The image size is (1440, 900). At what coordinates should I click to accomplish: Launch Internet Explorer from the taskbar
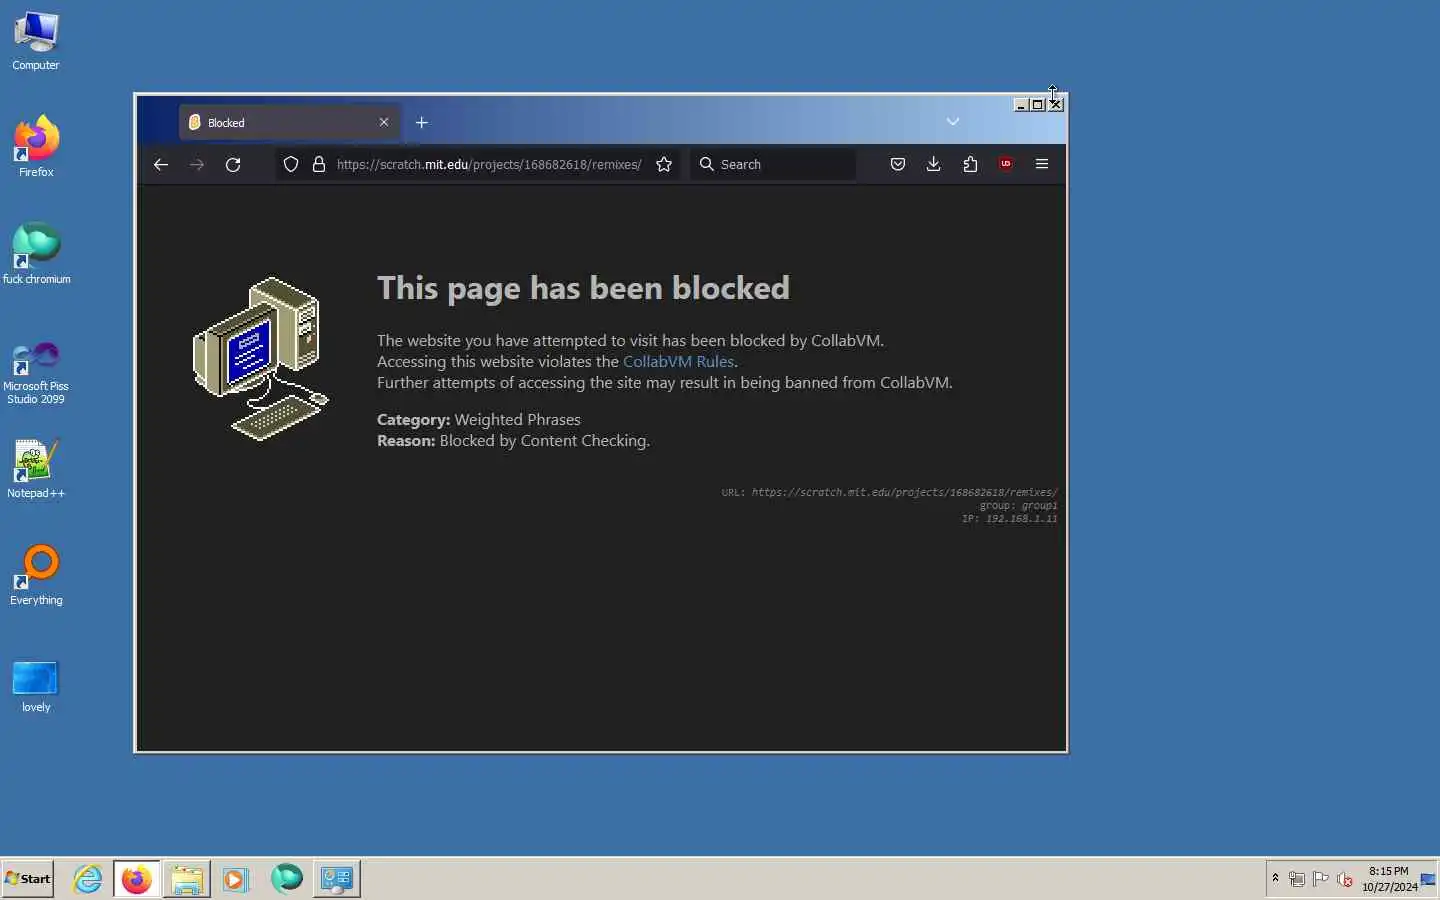pos(88,879)
